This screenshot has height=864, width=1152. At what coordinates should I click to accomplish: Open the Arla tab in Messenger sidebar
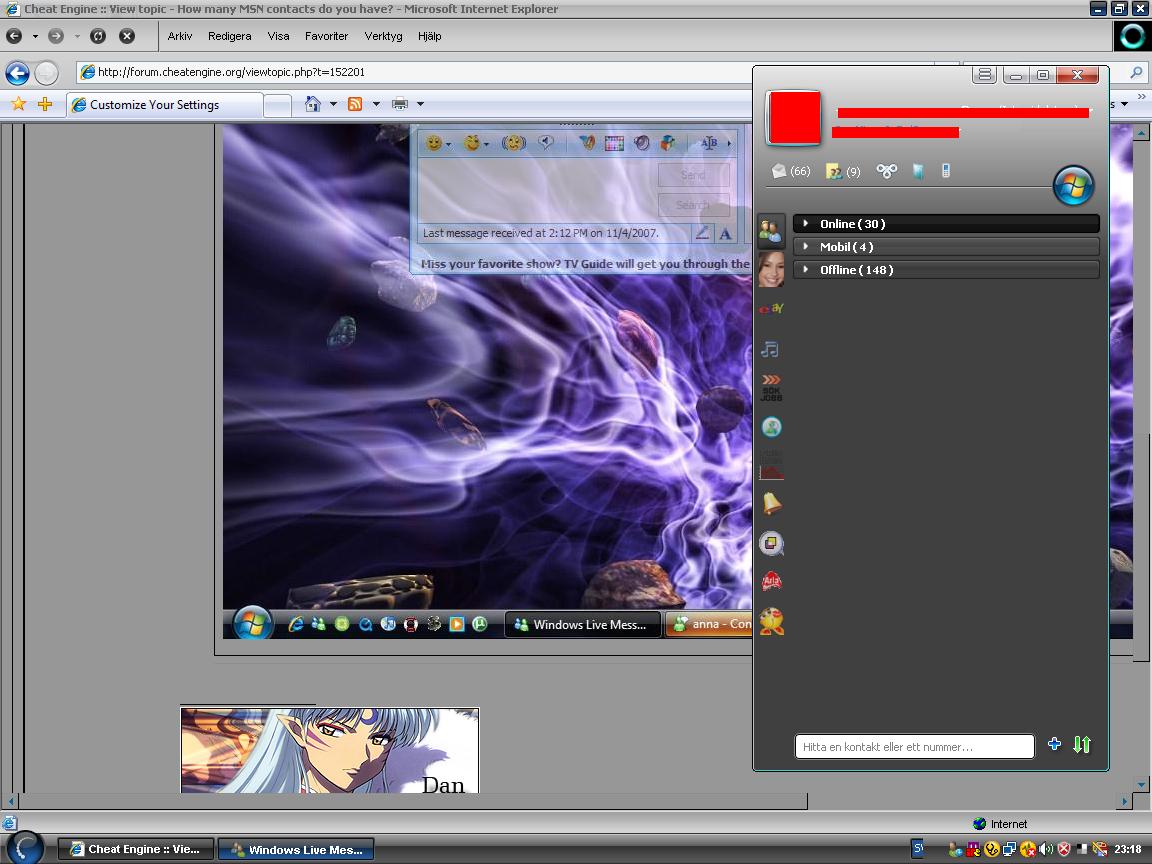pos(771,581)
